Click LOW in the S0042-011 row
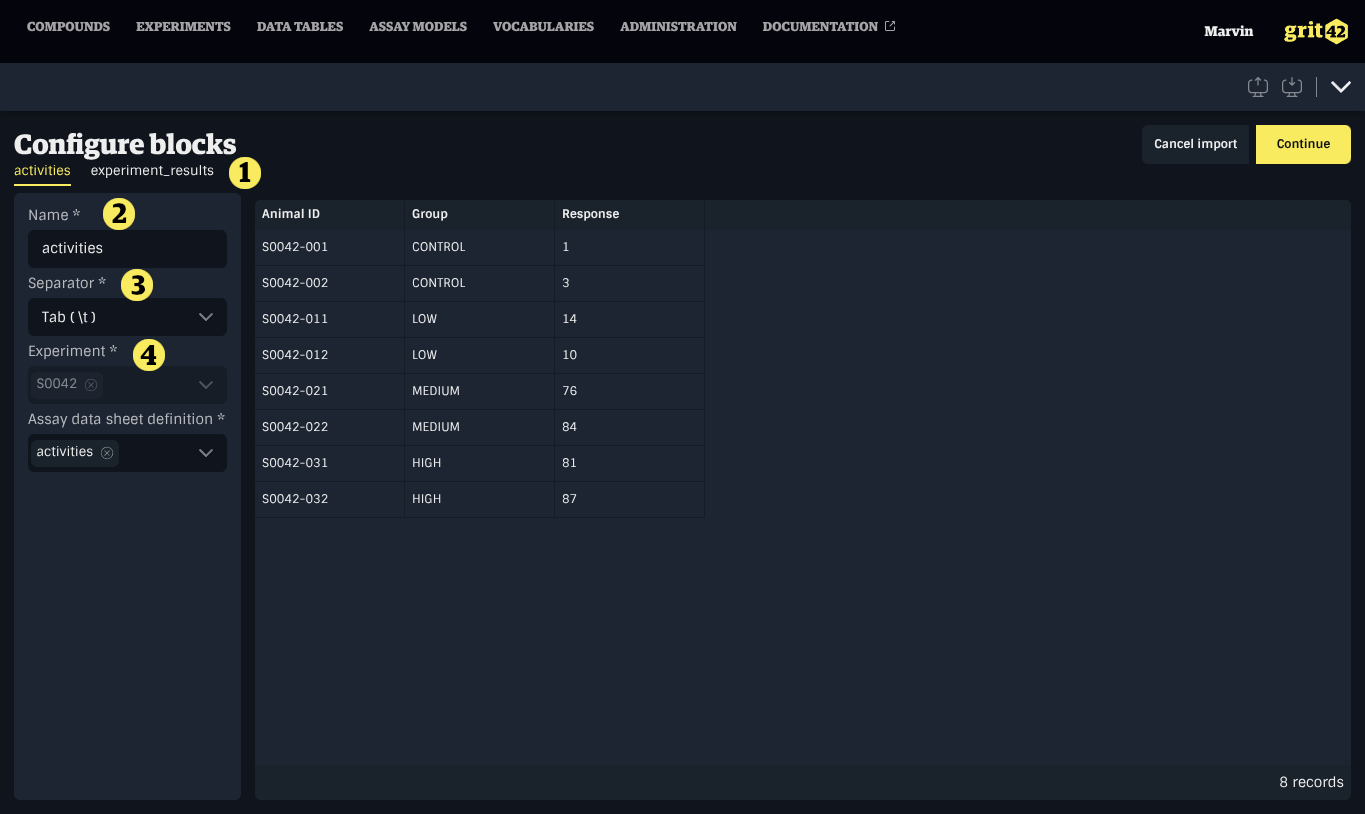Viewport: 1365px width, 814px height. coord(480,319)
